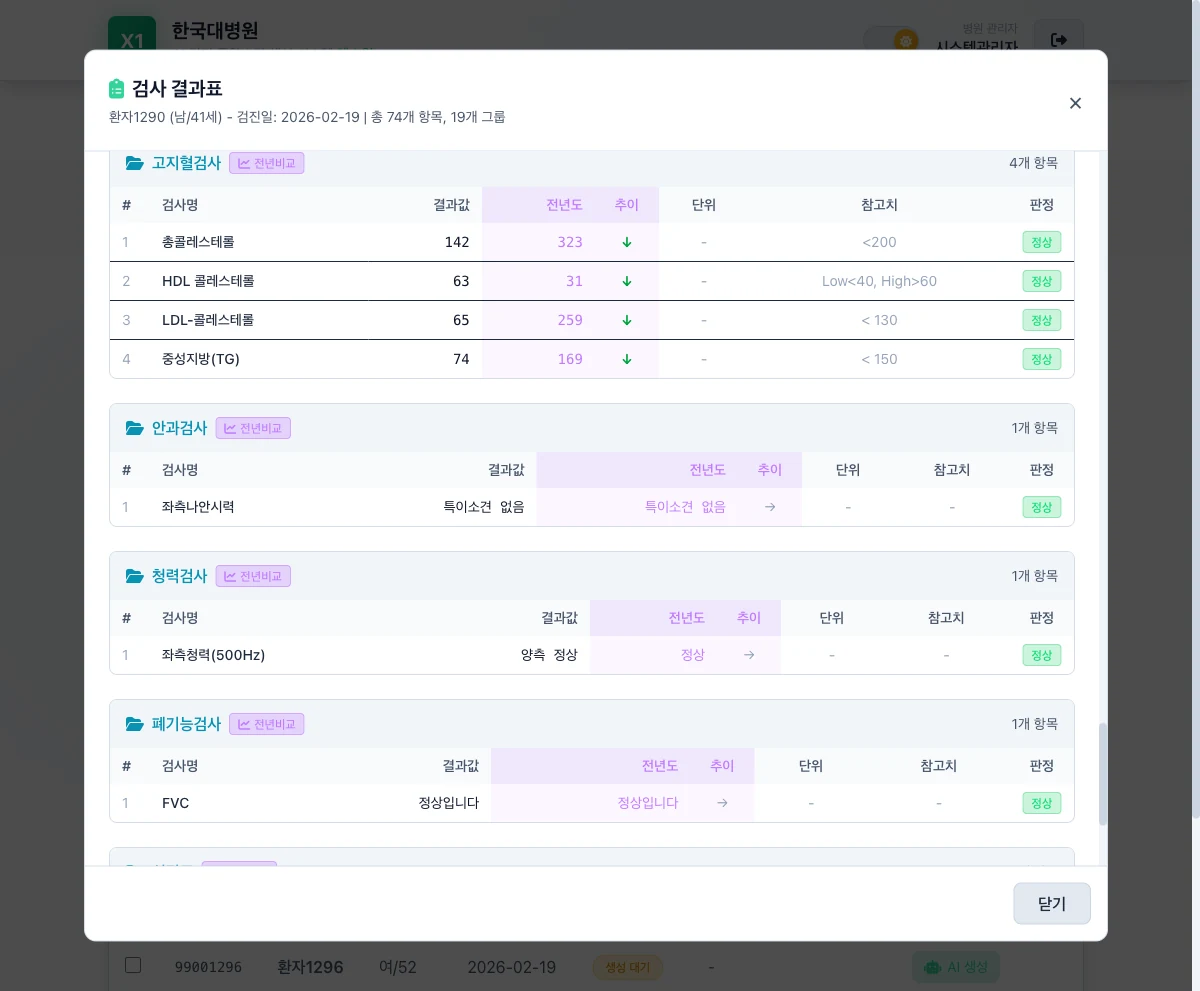Click the down trend arrow in LDL-콜레스테롤 row
This screenshot has height=991, width=1200.
627,320
